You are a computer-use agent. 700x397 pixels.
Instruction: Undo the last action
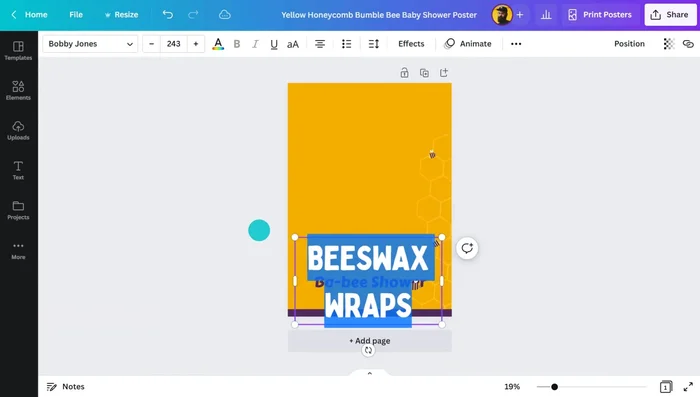coord(168,15)
